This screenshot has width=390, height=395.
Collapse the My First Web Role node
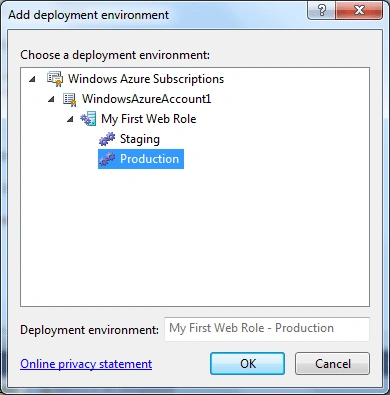tap(70, 119)
